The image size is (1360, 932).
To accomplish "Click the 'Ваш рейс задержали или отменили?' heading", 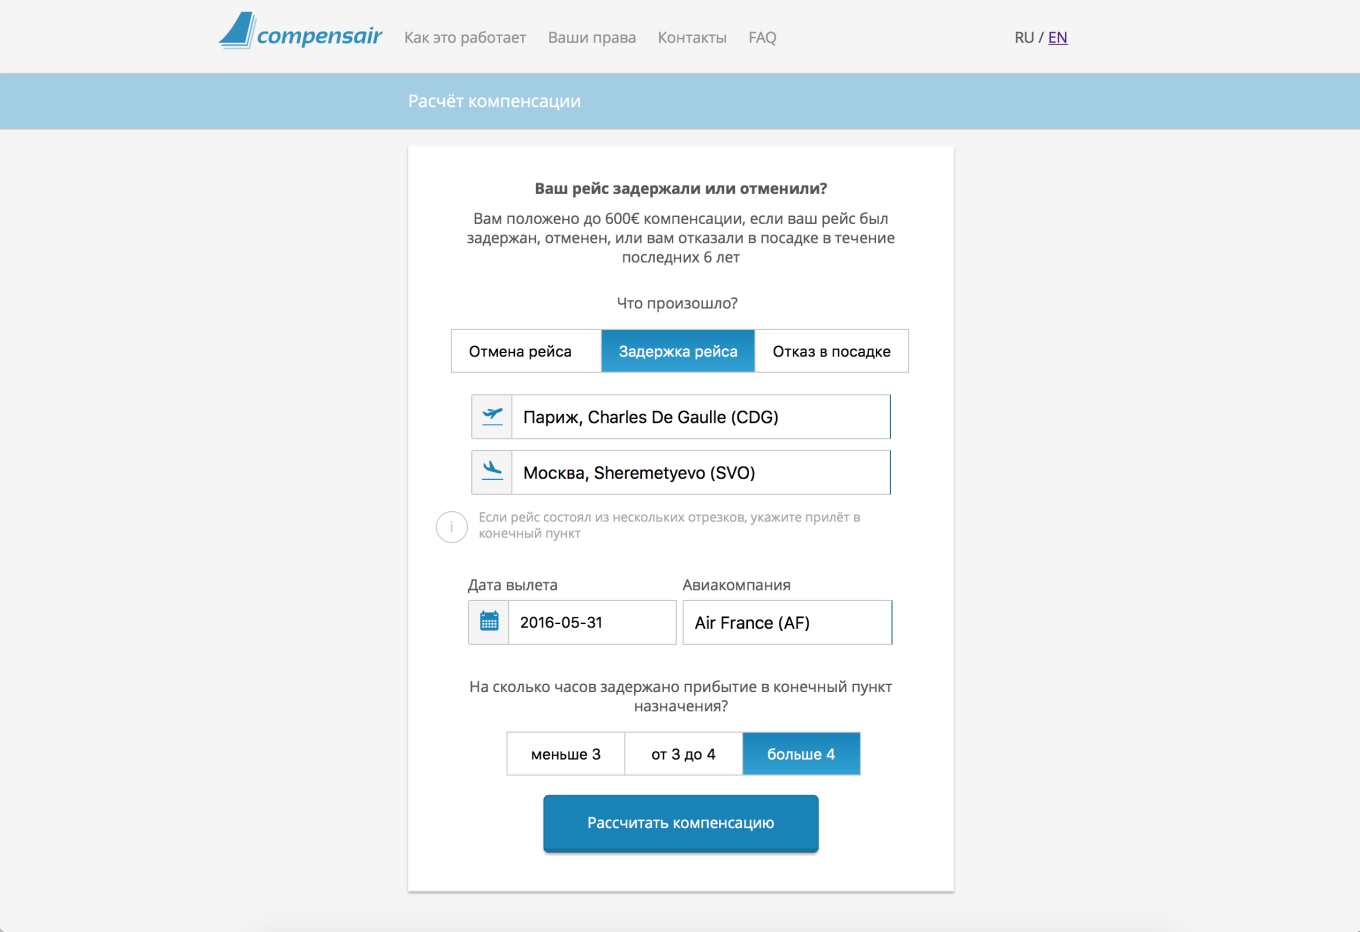I will (681, 188).
